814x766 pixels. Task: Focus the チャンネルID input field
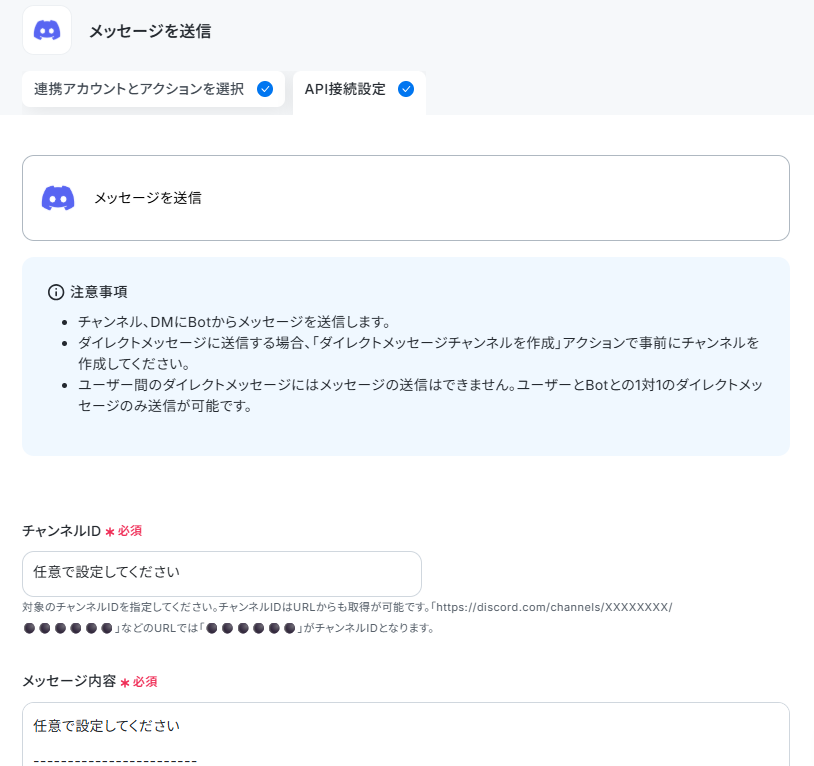[x=222, y=573]
